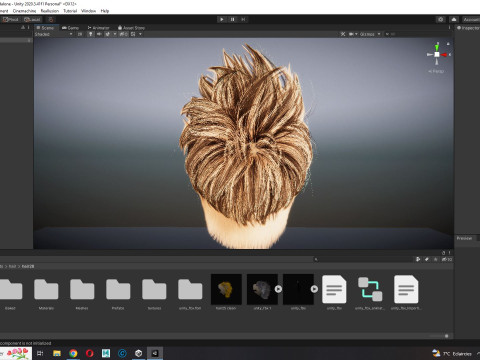Open the Help menu
Screen dimensions: 480x360
point(105,11)
